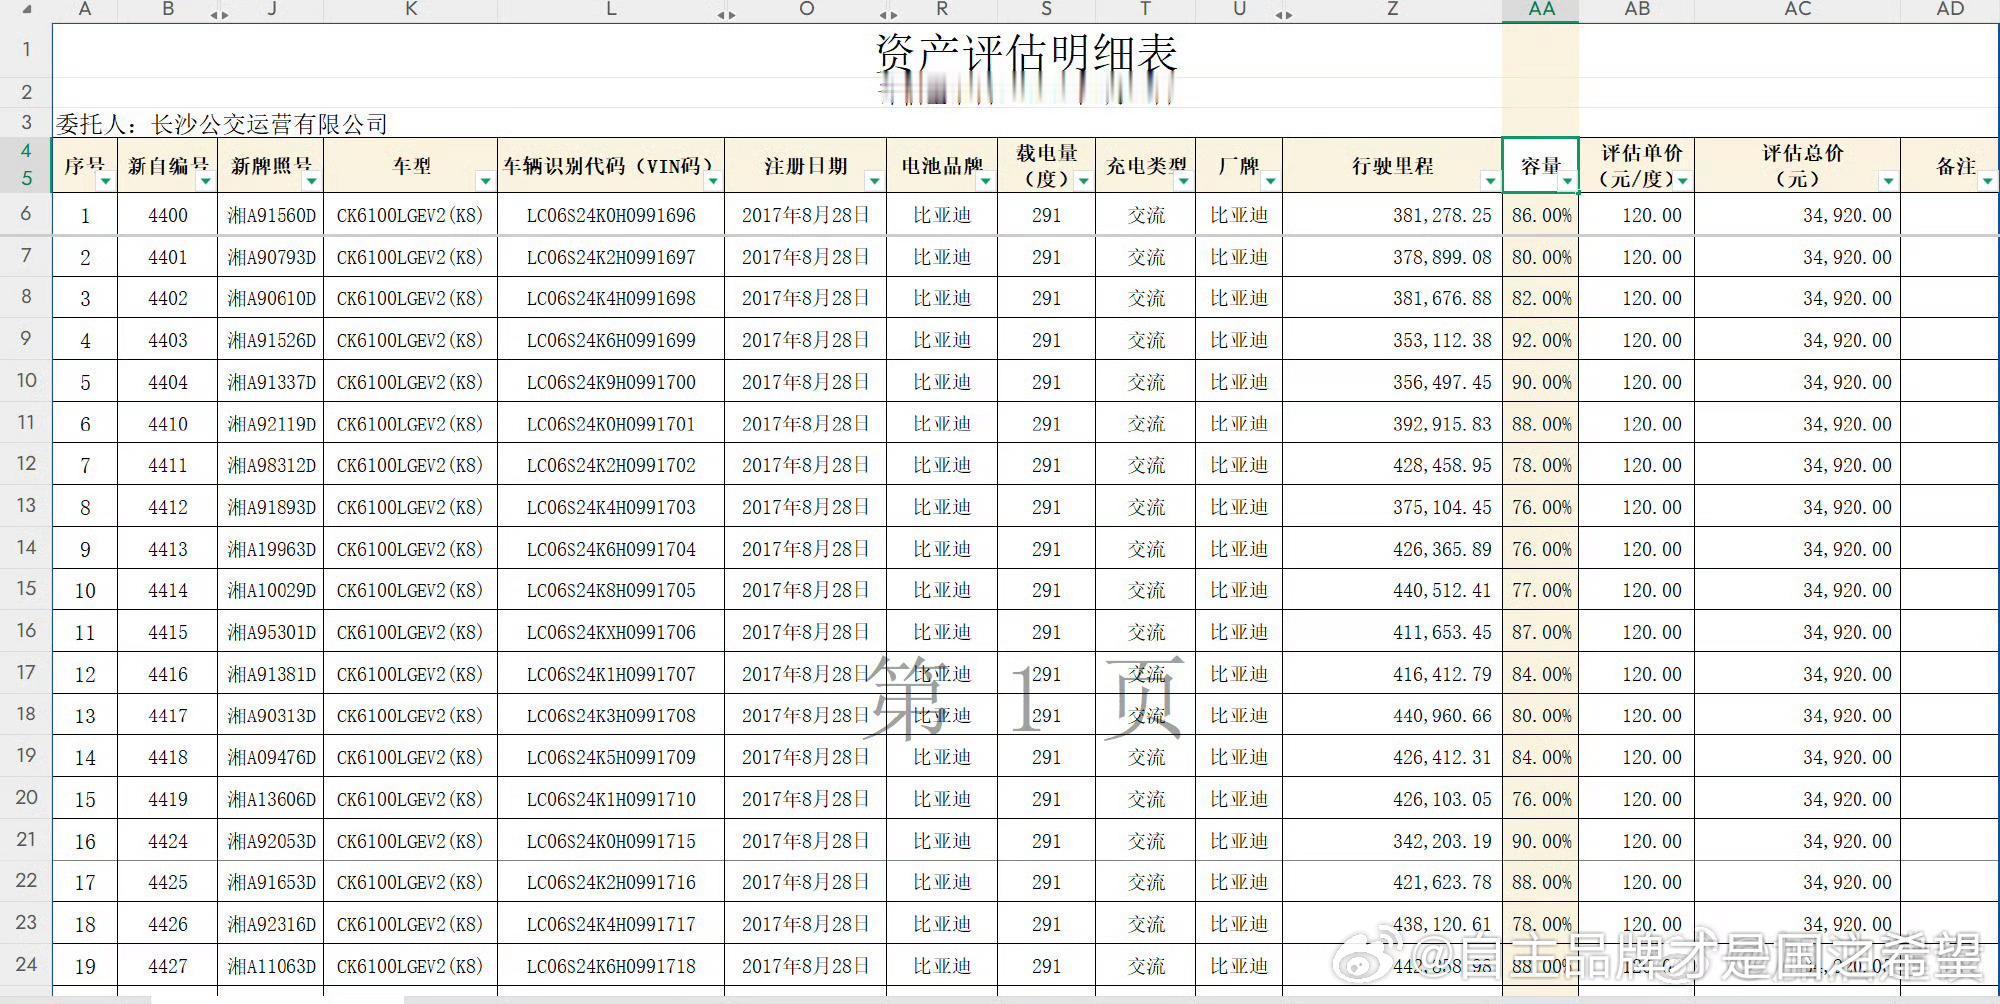Open the 充电类型 filter dropdown arrow
Viewport: 2000px width, 1004px height.
click(1183, 181)
